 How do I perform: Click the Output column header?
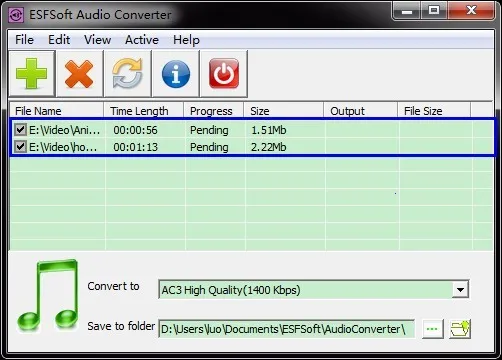tap(360, 111)
